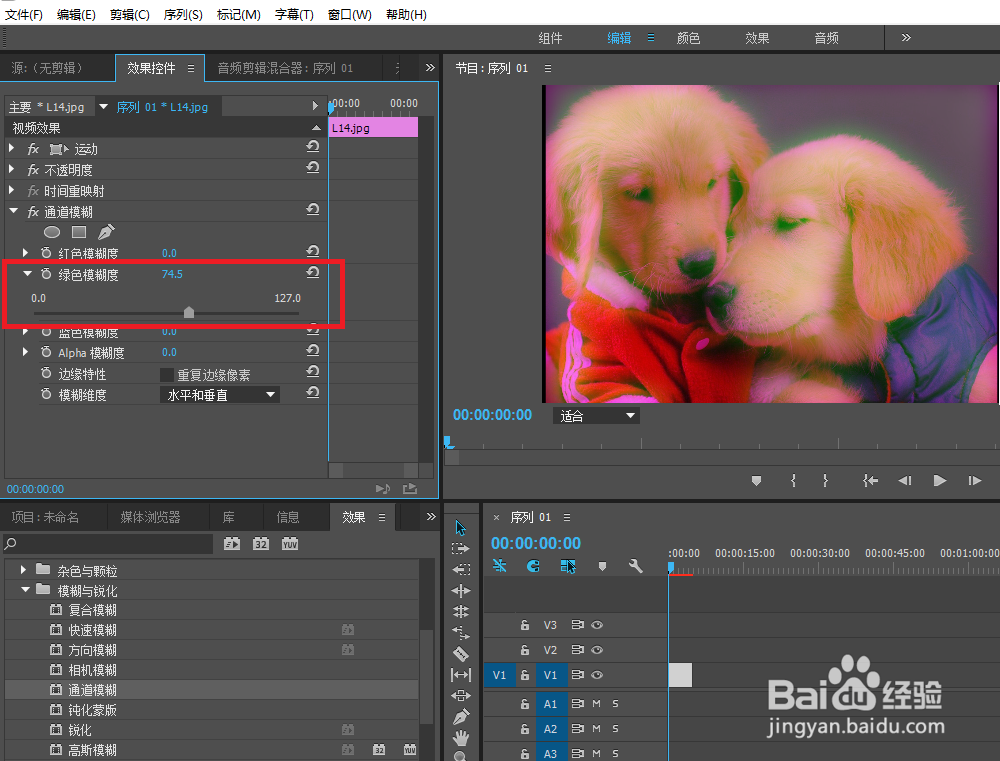1000x761 pixels.
Task: Select the ellipse mask tool under 通道模糊
Action: click(x=52, y=232)
